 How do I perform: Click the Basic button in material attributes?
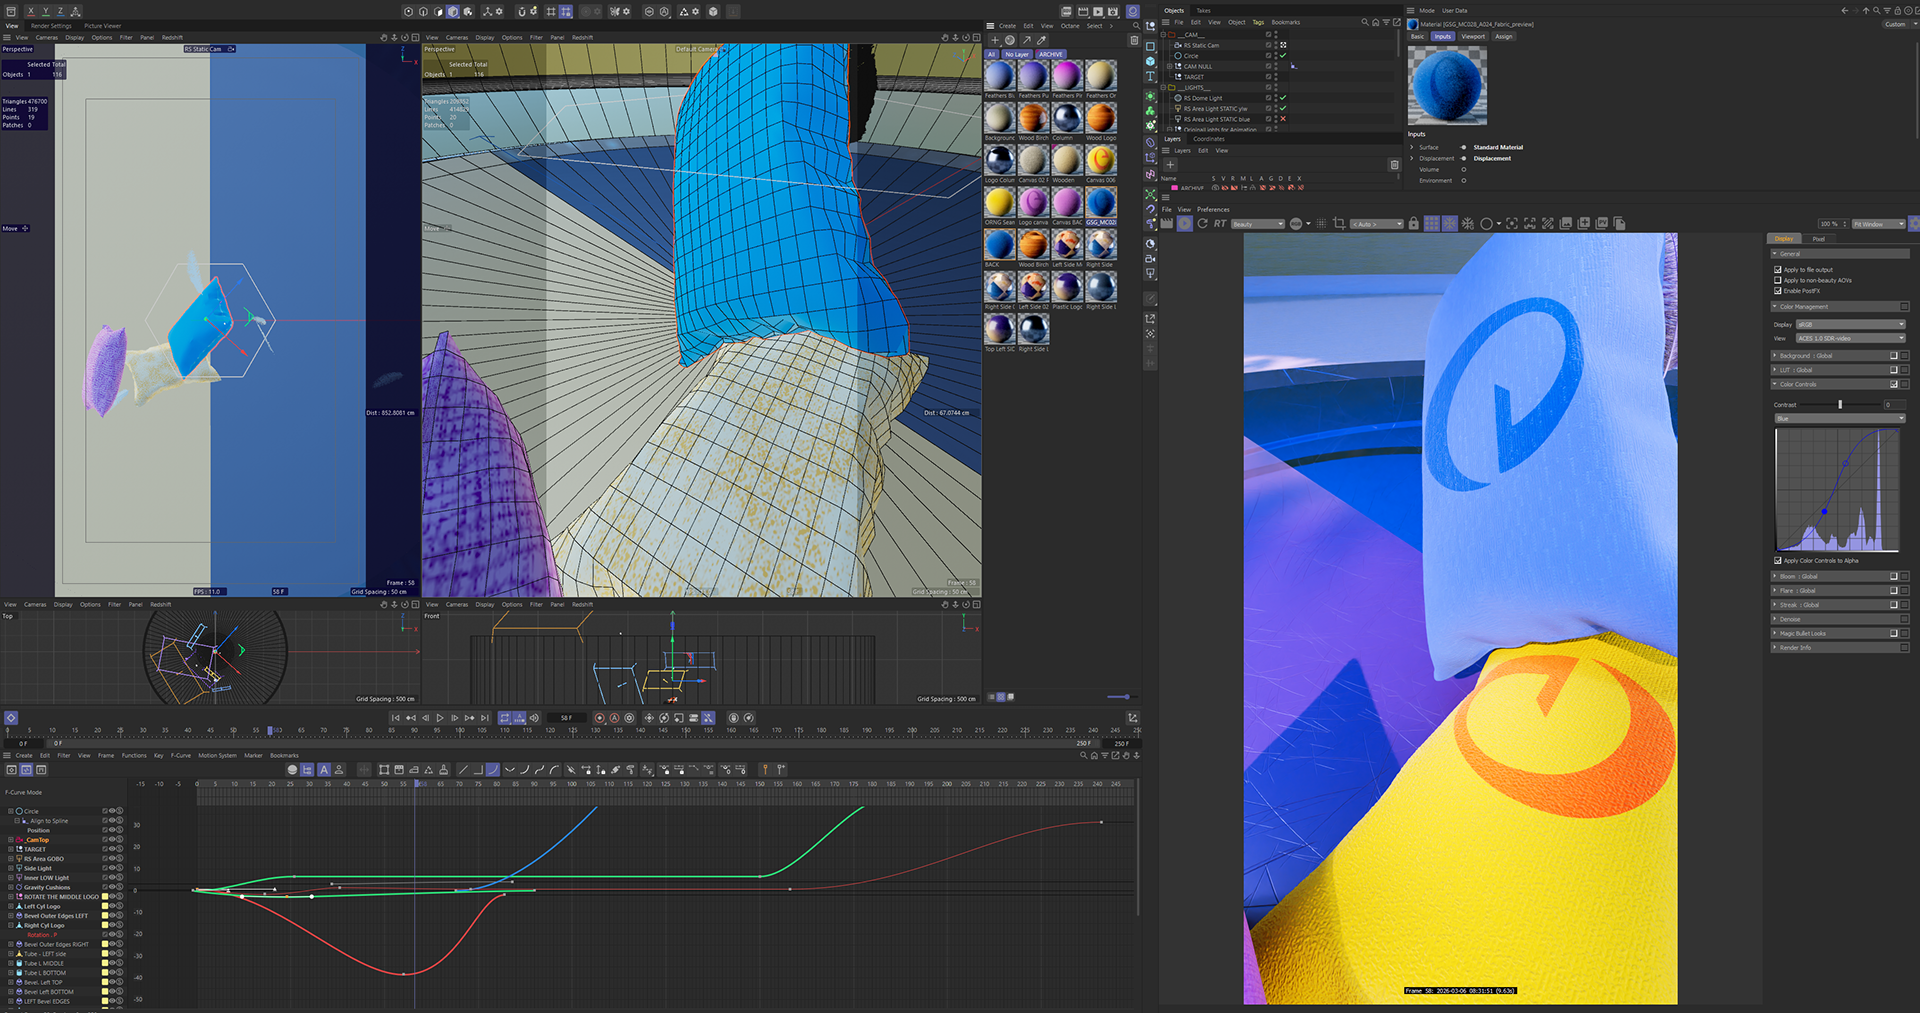pyautogui.click(x=1417, y=36)
